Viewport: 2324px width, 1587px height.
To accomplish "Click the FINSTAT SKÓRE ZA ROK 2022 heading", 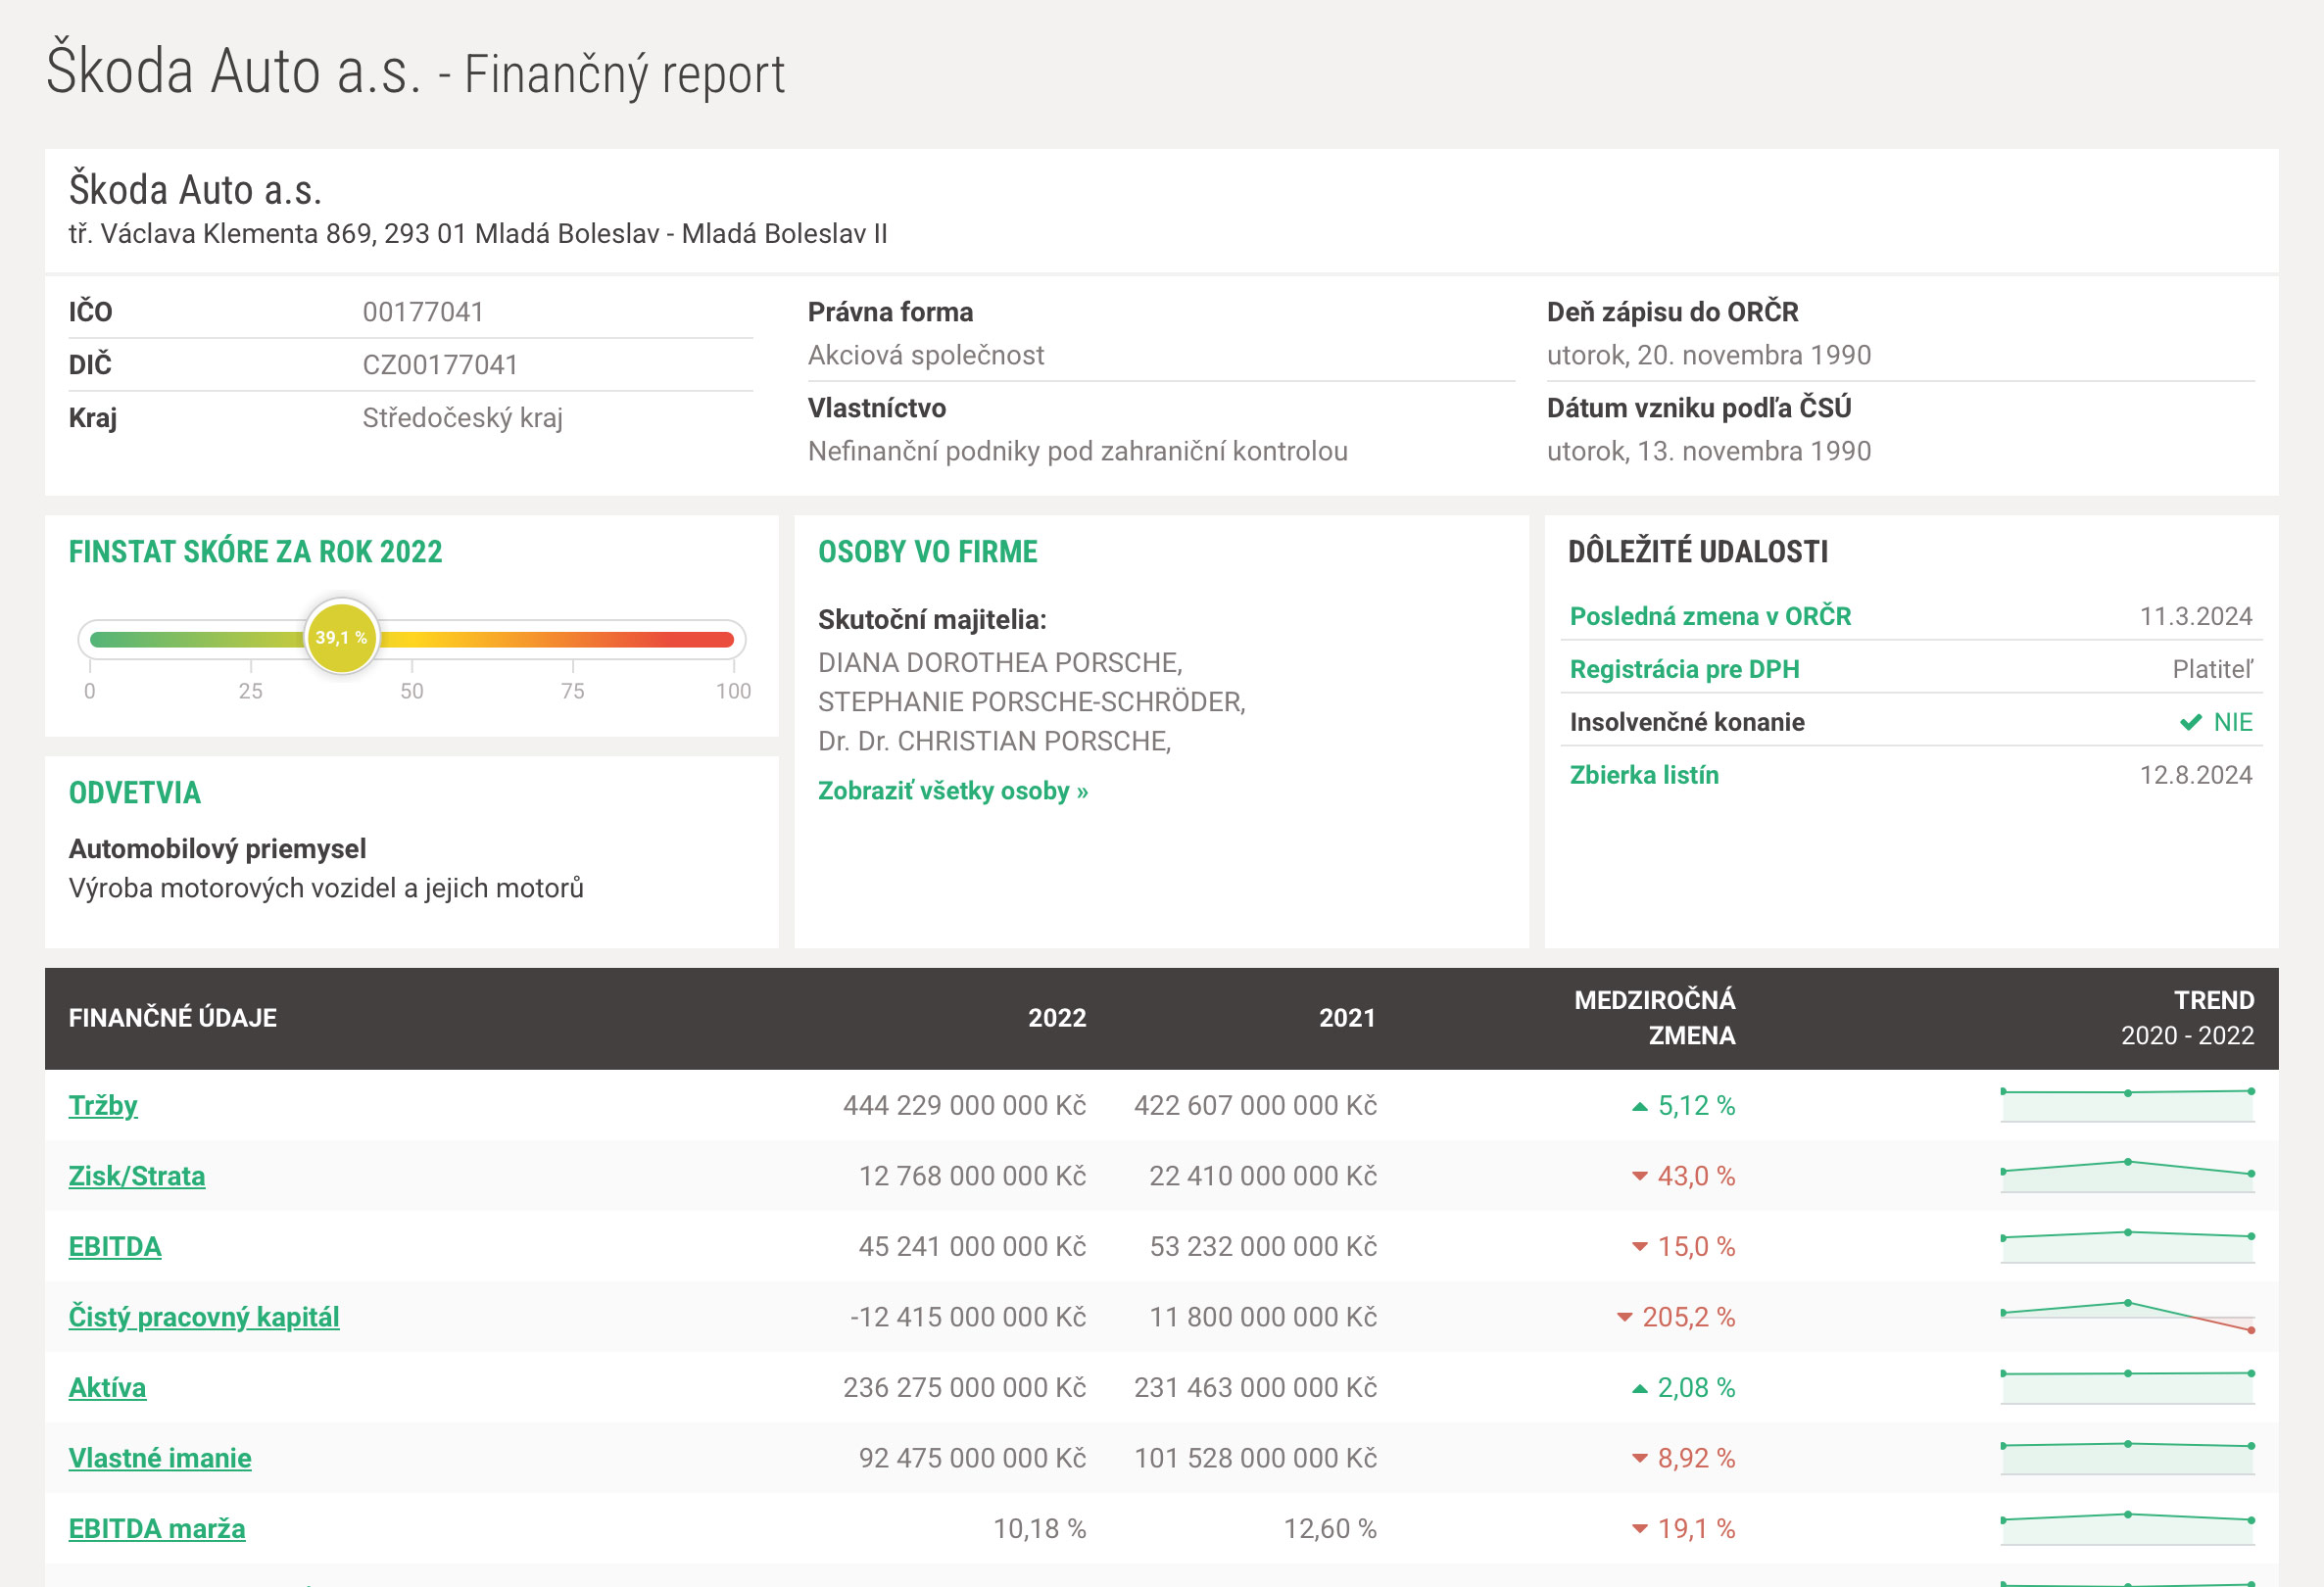I will click(255, 552).
